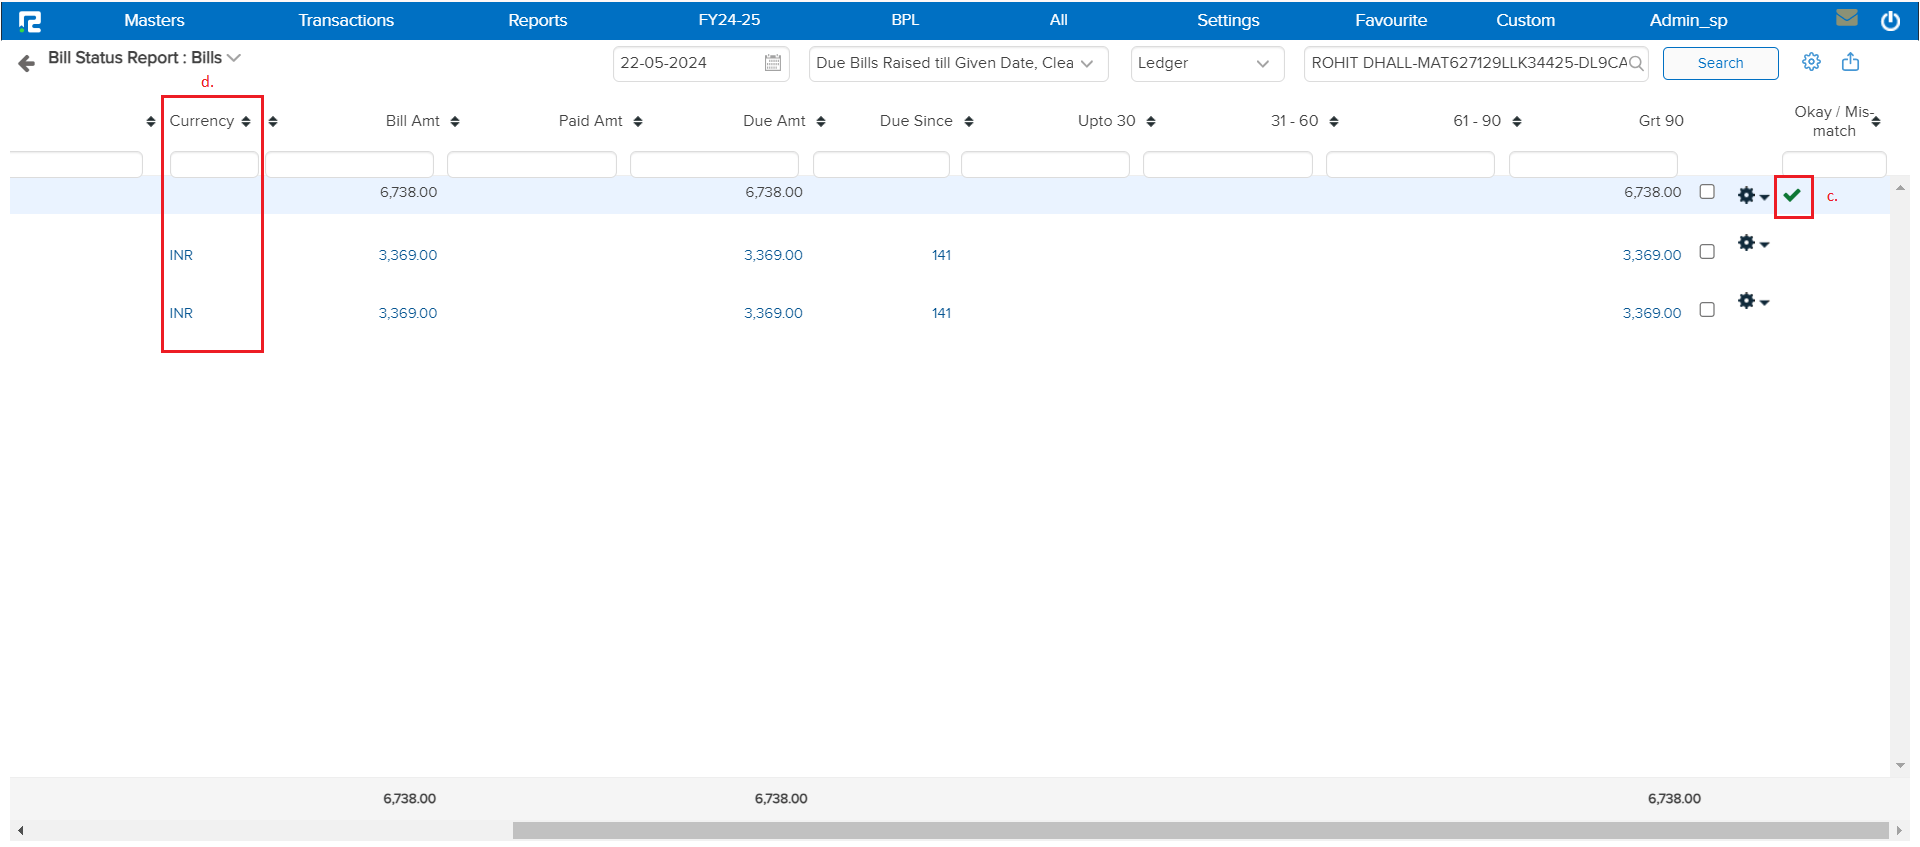Click the horizontal scrollbar at the bottom
Image resolution: width=1920 pixels, height=847 pixels.
point(1200,830)
